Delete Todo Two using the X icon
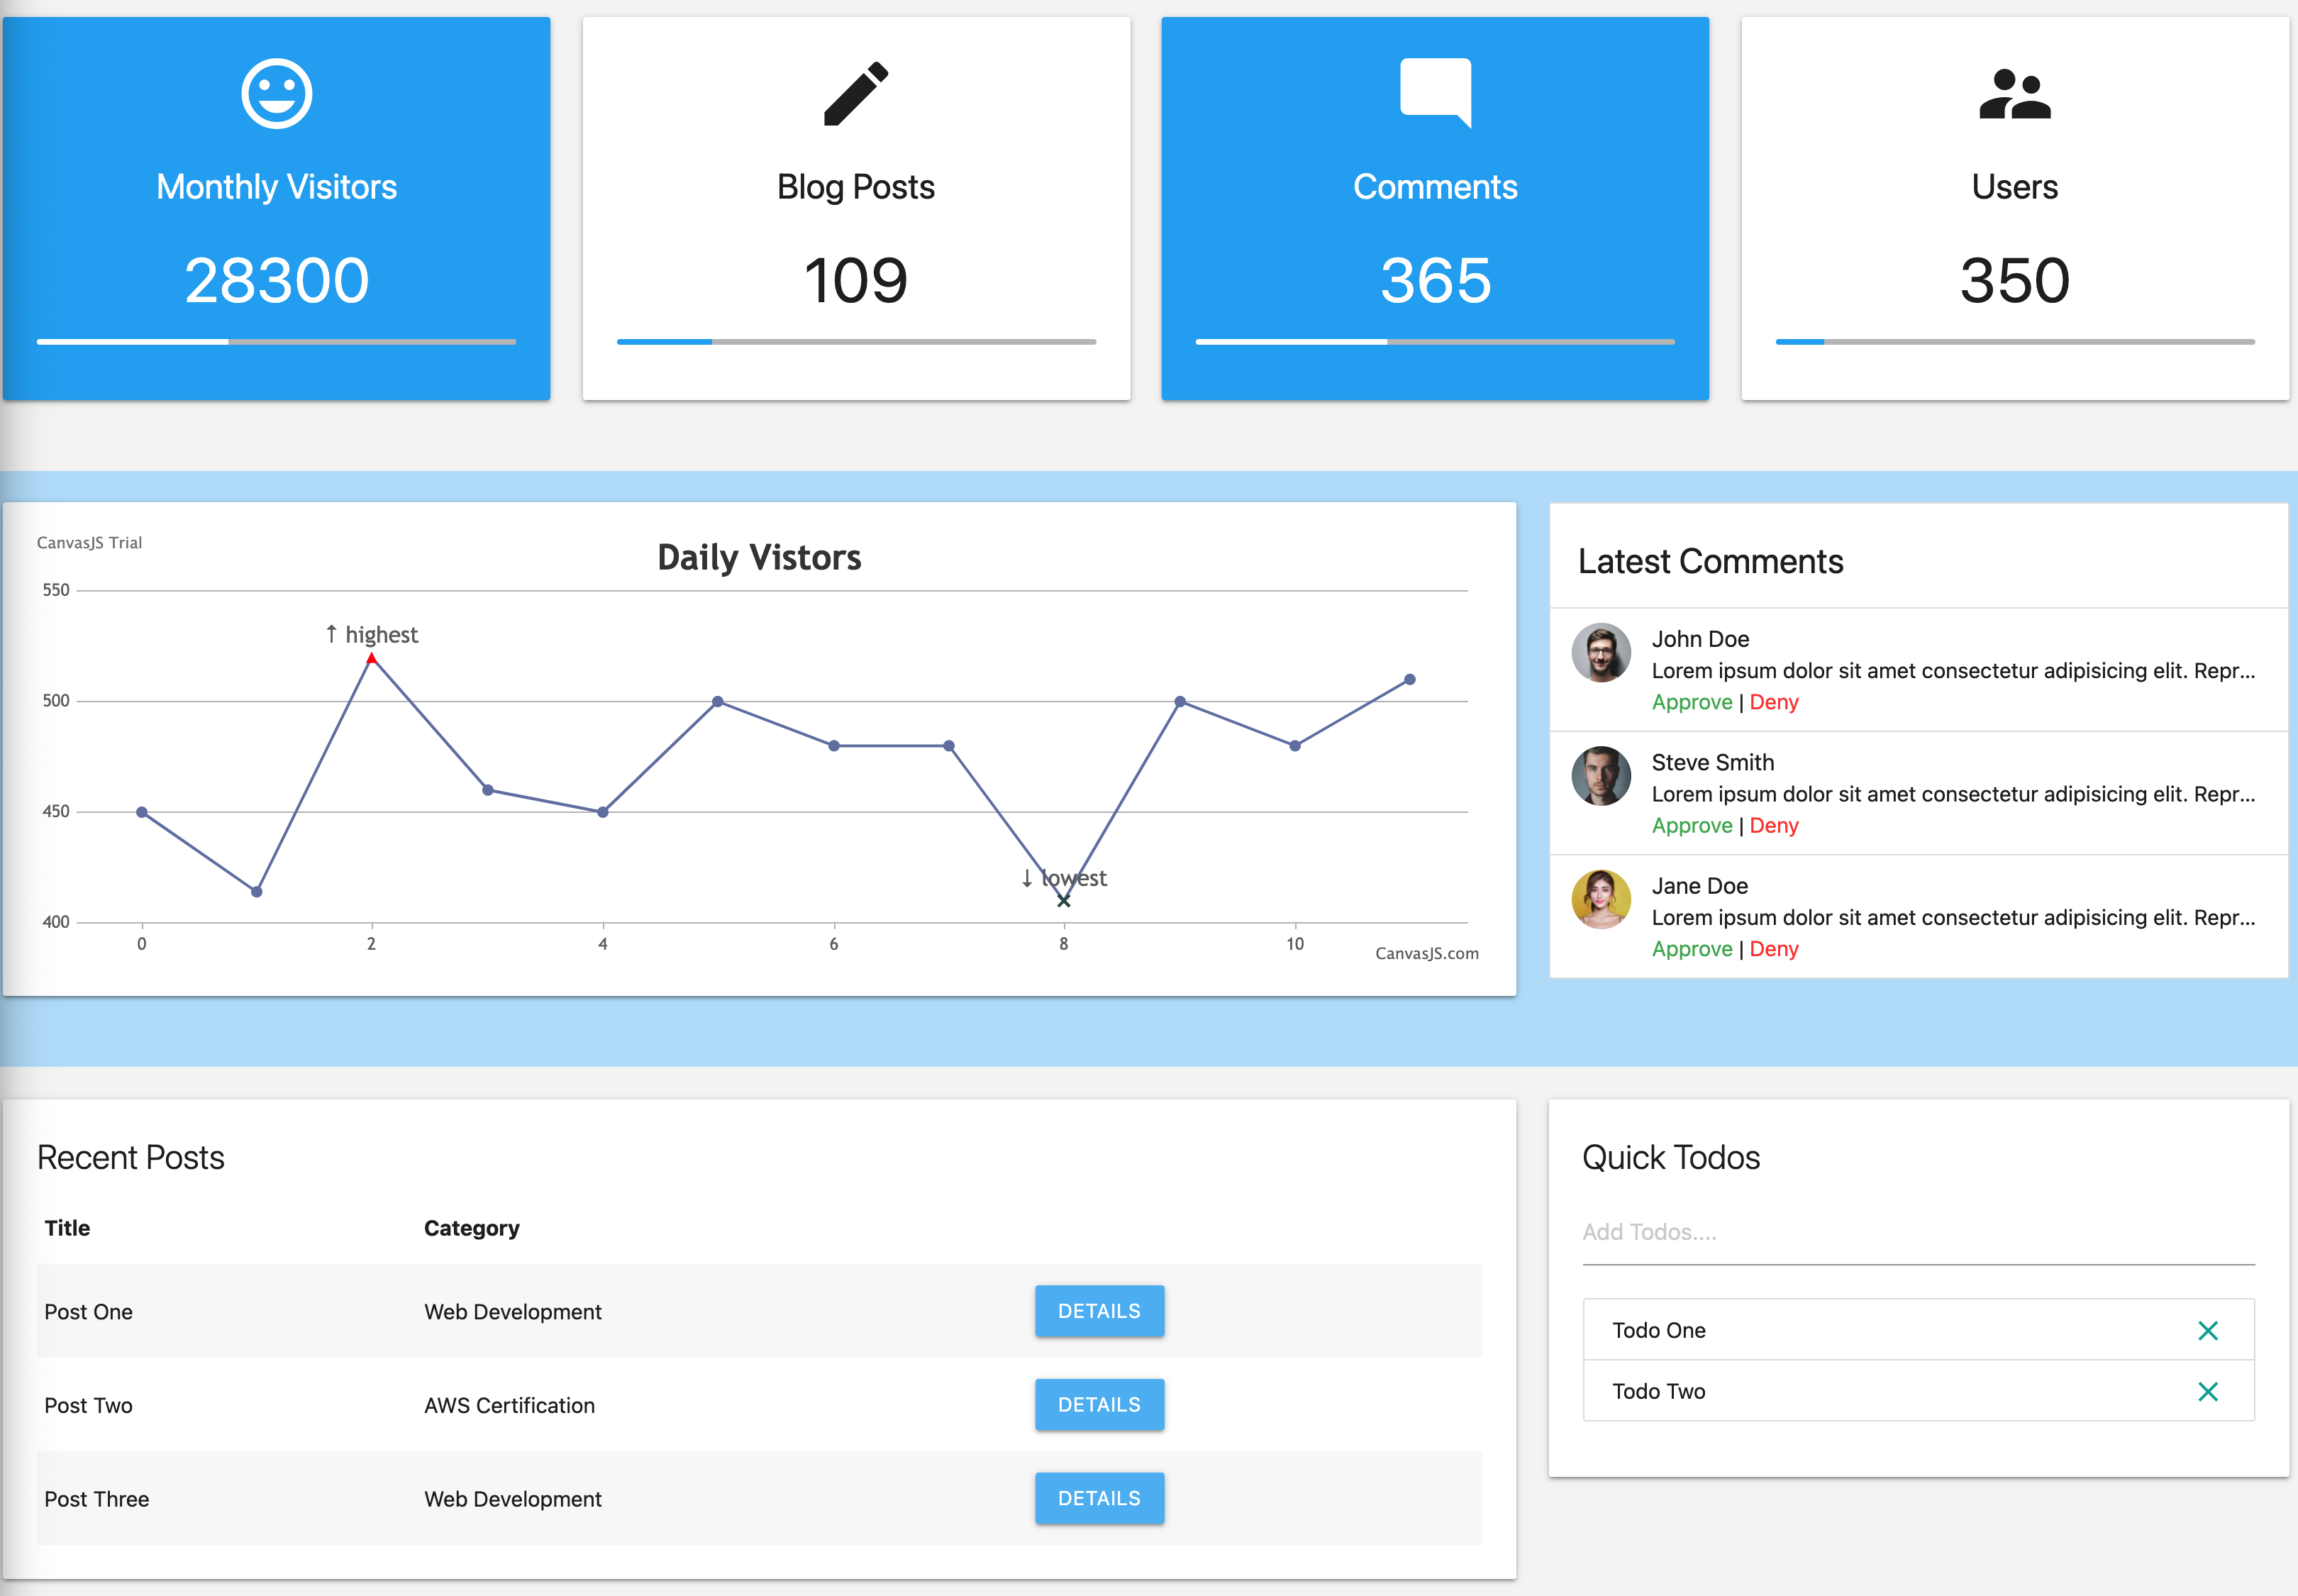2298x1596 pixels. tap(2207, 1391)
